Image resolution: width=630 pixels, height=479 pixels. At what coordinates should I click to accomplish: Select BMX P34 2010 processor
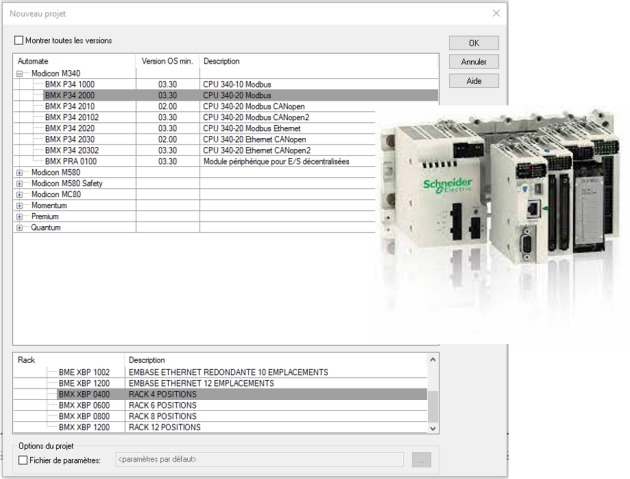[70, 106]
